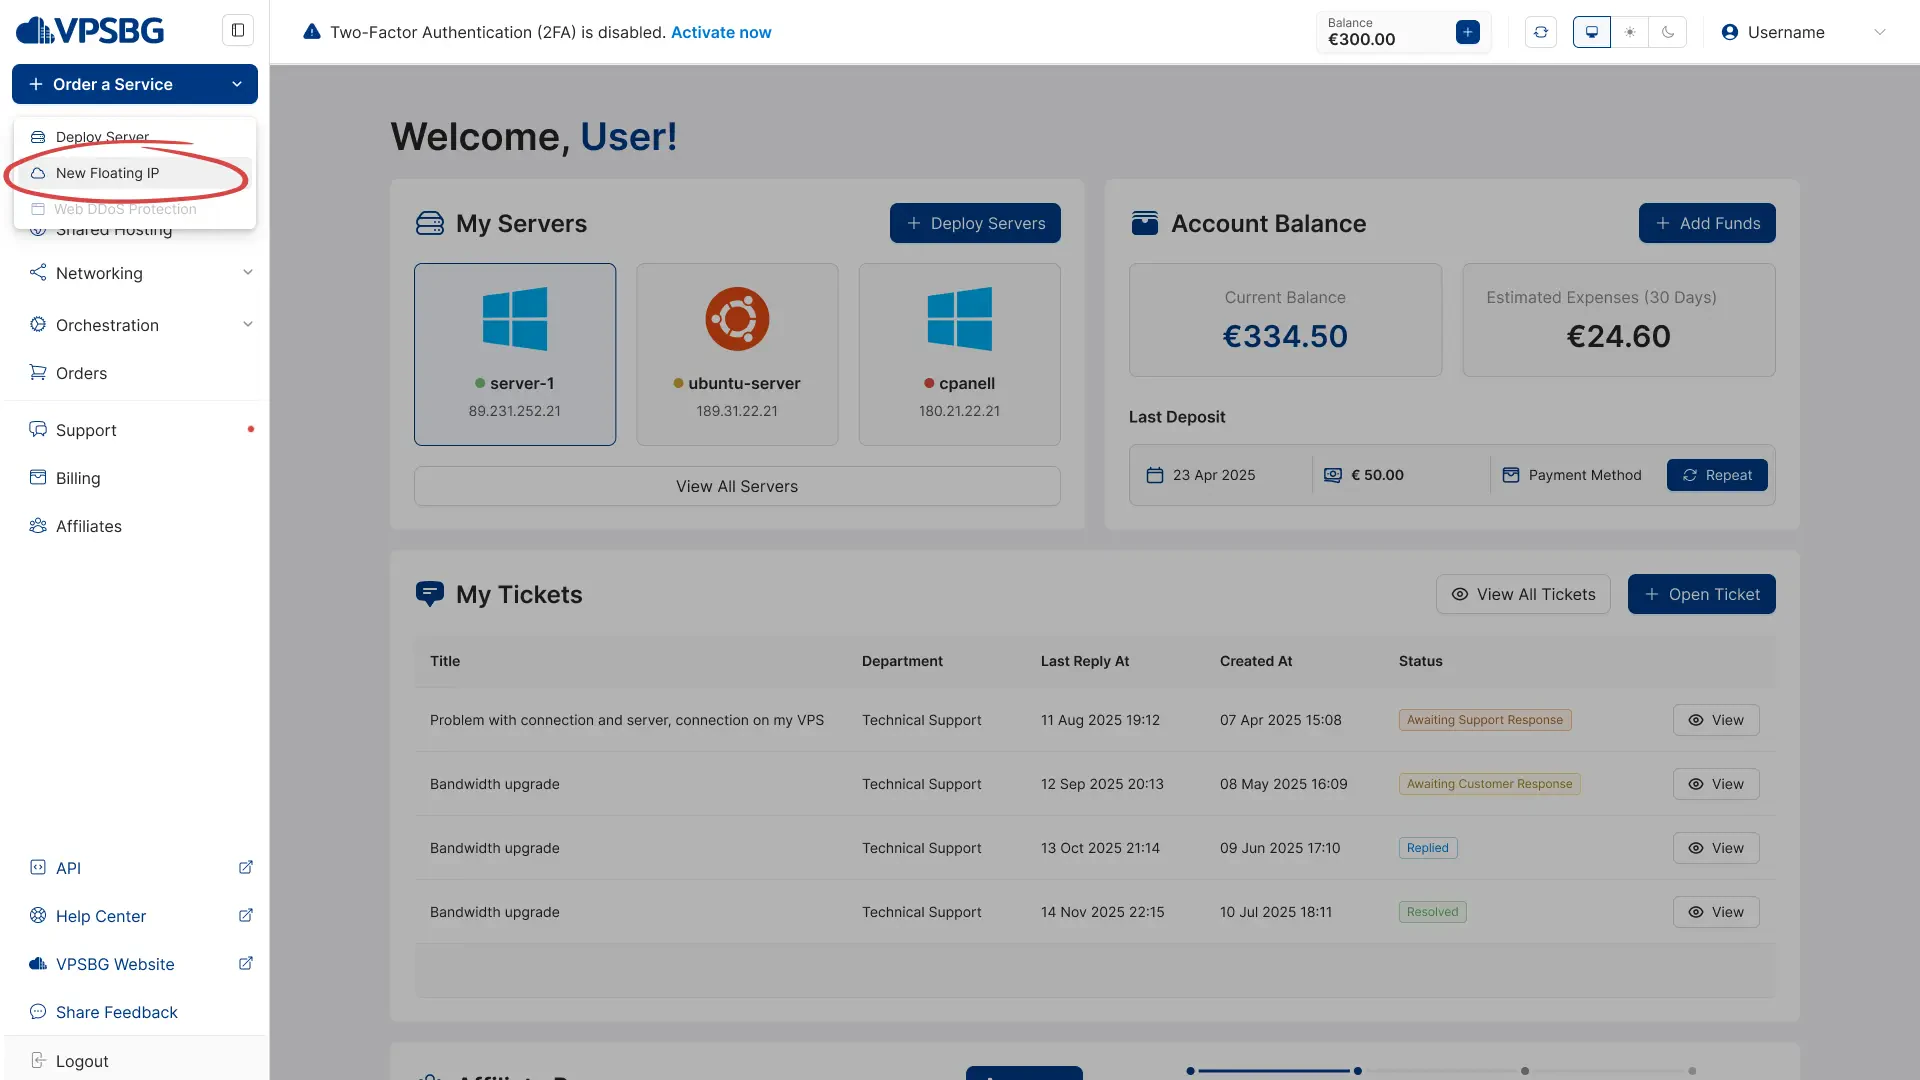This screenshot has height=1080, width=1920.
Task: Click the Open Ticket button
Action: pyautogui.click(x=1701, y=594)
